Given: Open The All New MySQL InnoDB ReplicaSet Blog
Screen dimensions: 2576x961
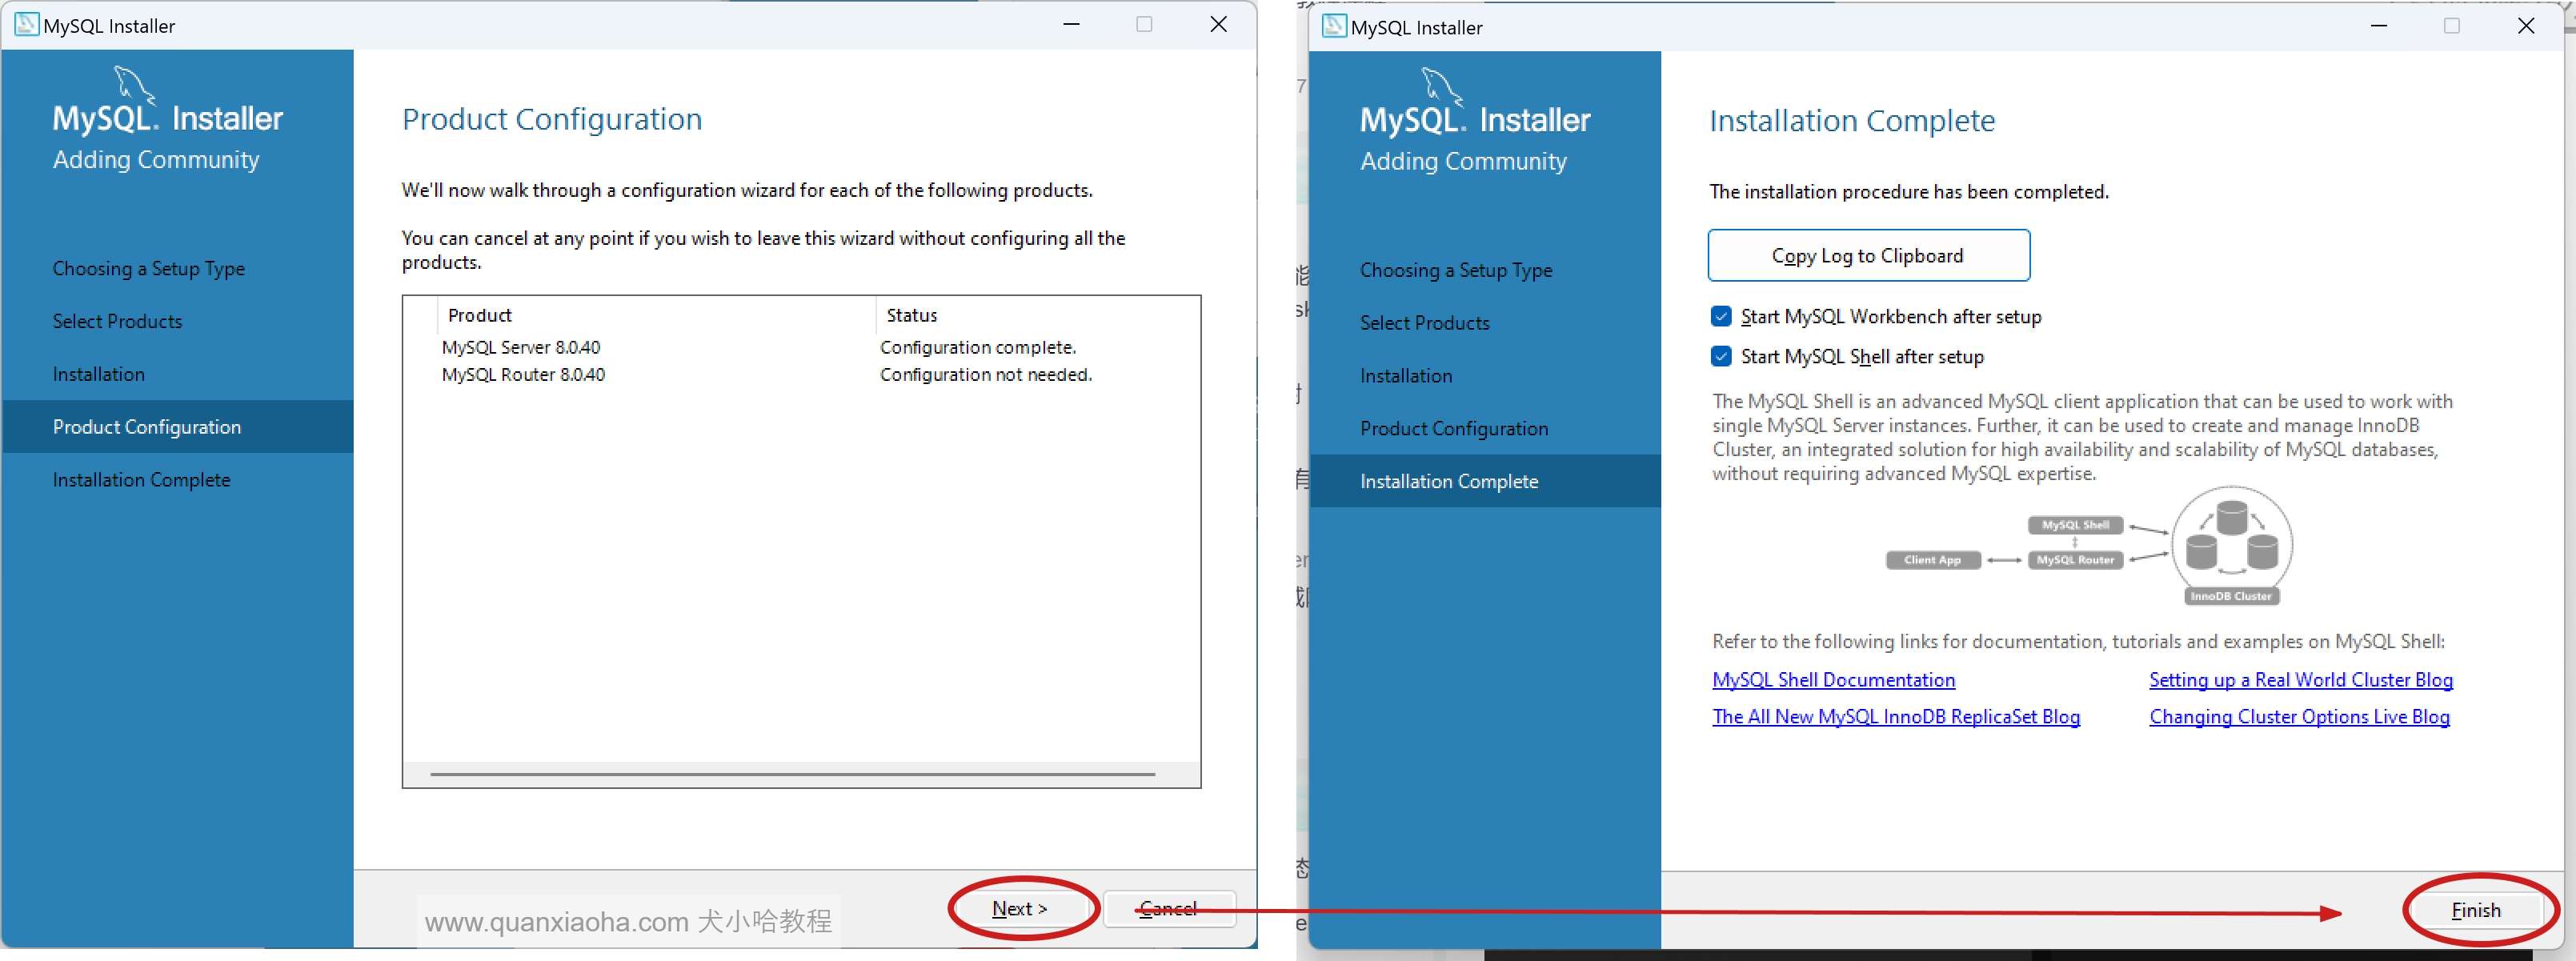Looking at the screenshot, I should tap(1896, 717).
